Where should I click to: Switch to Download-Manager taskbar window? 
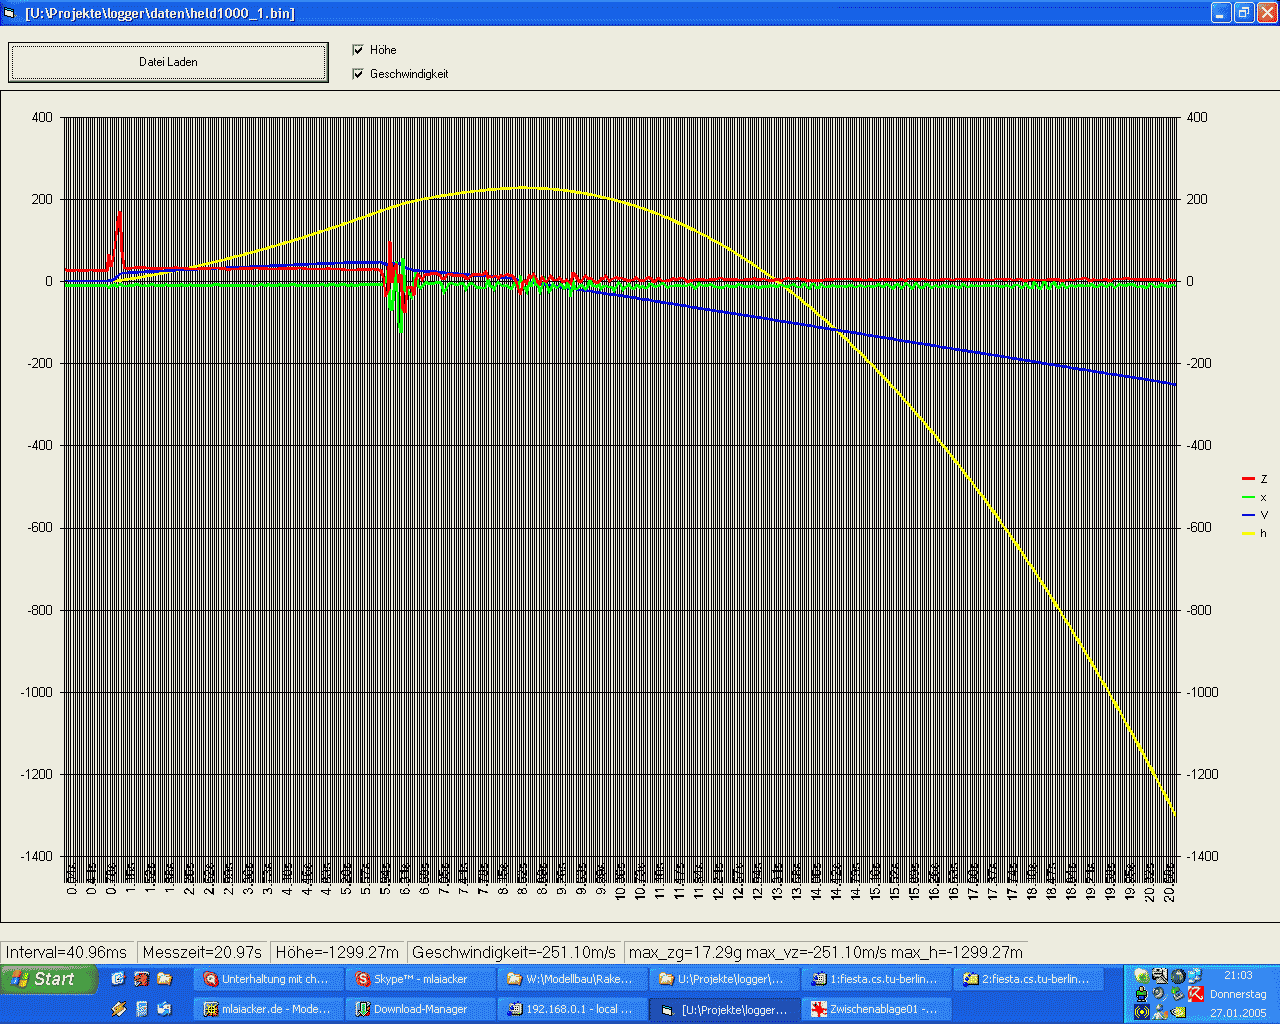point(420,1009)
